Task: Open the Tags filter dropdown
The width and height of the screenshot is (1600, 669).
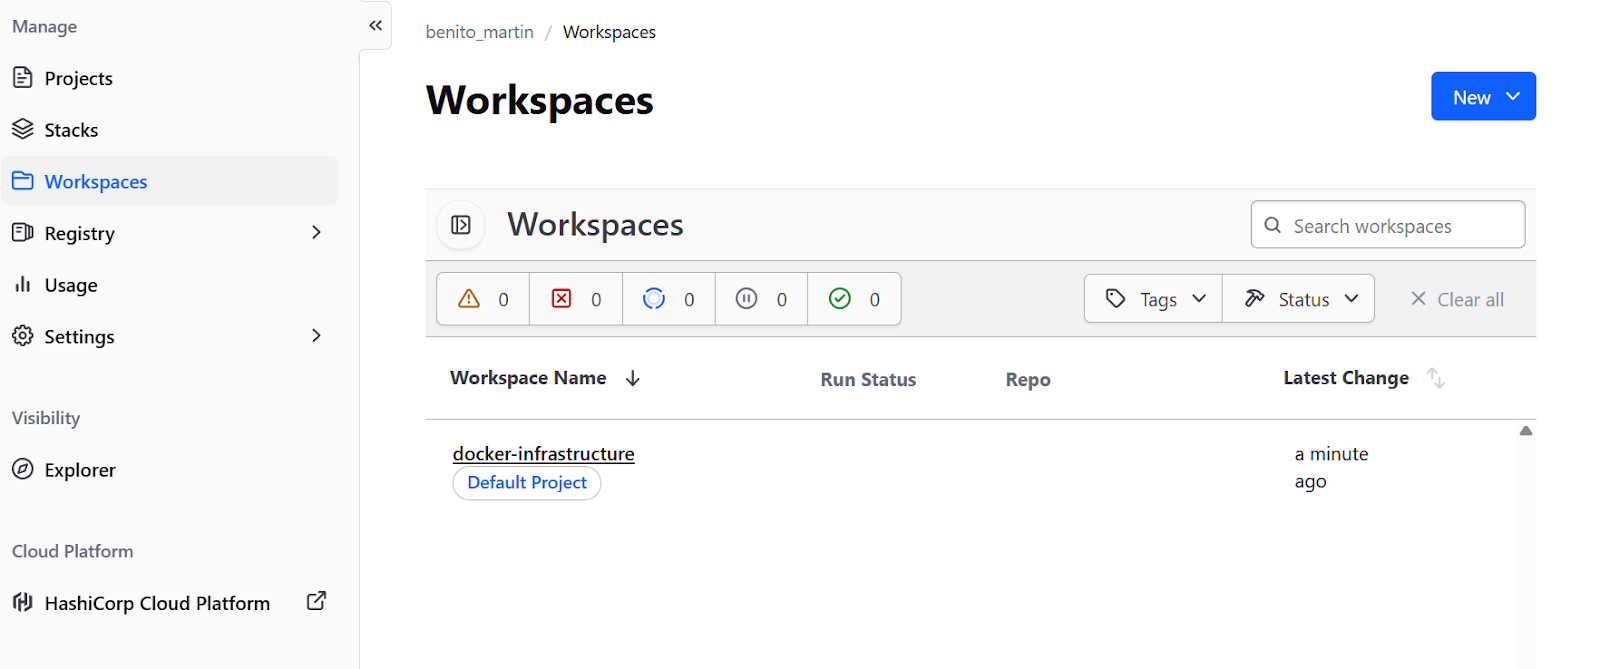Action: pyautogui.click(x=1154, y=299)
